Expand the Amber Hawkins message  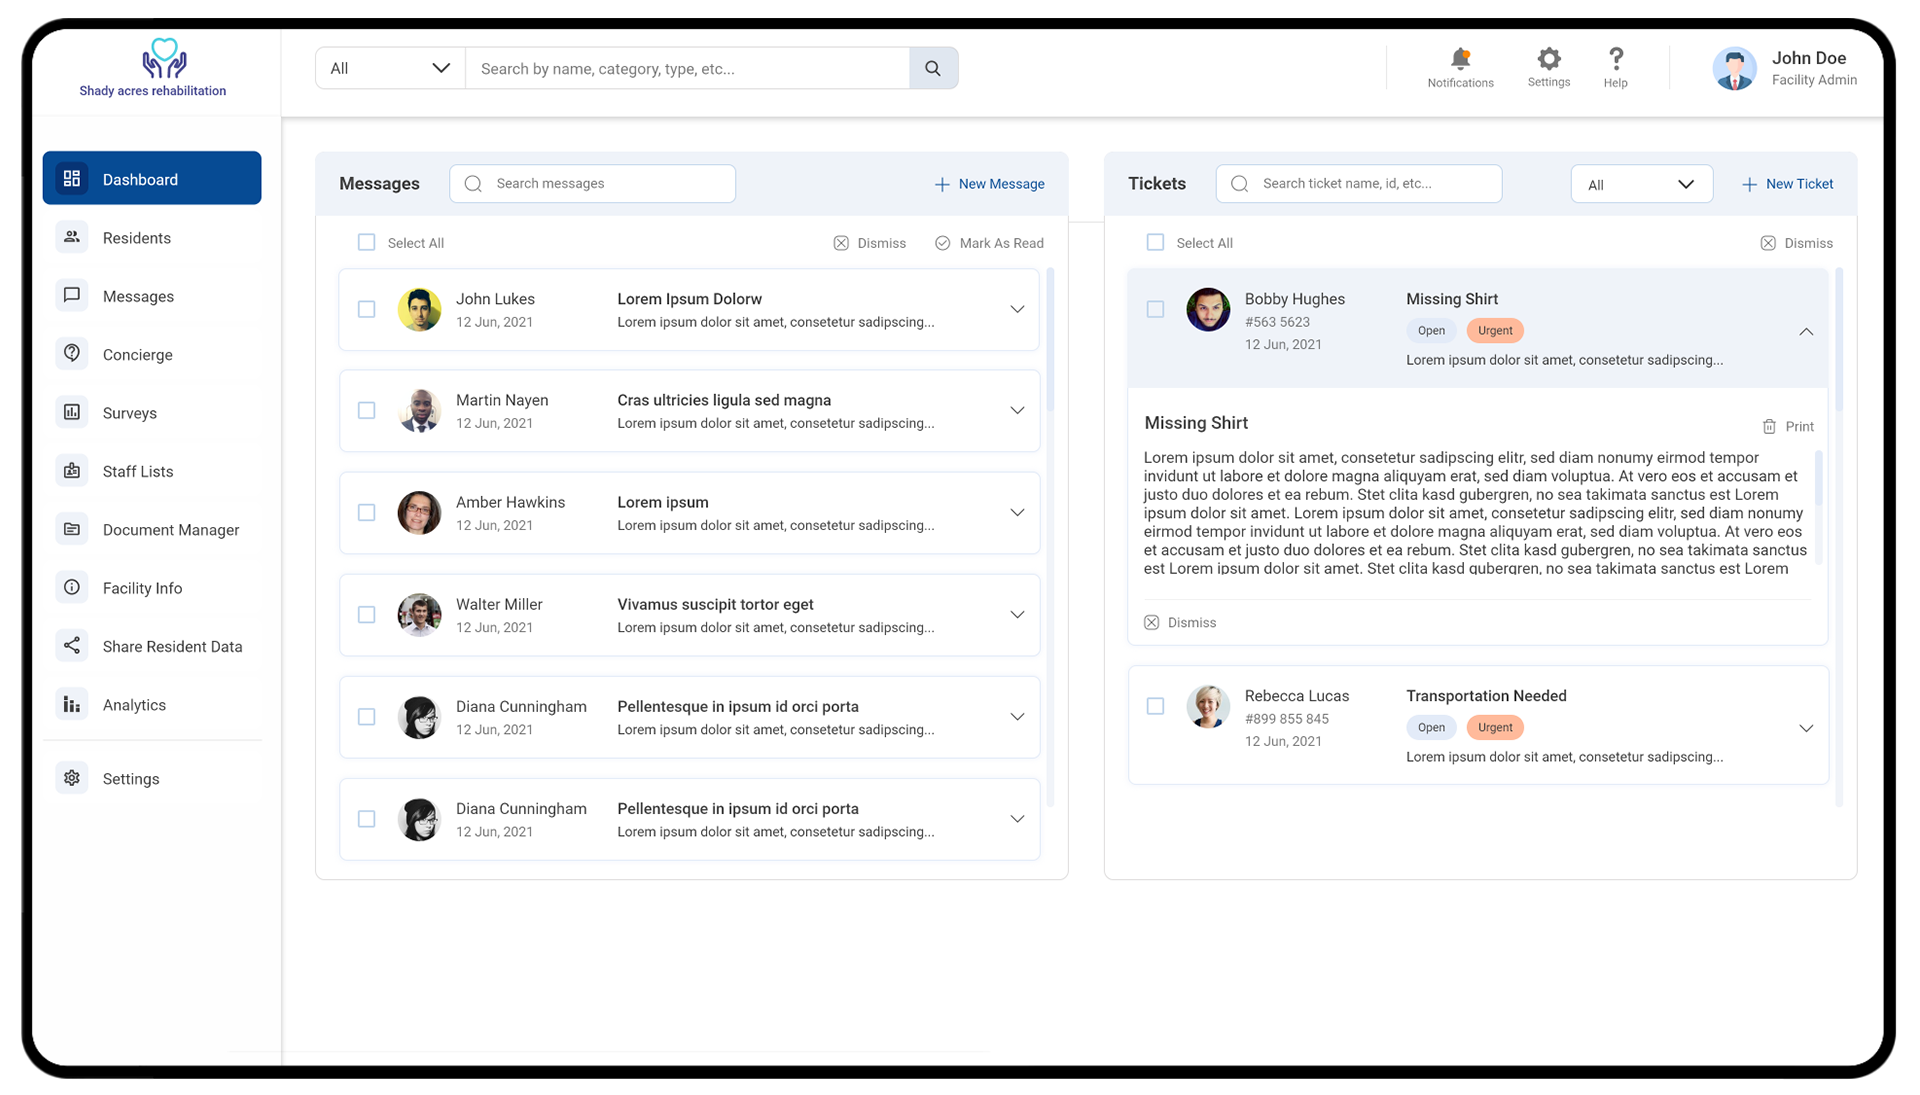1017,512
